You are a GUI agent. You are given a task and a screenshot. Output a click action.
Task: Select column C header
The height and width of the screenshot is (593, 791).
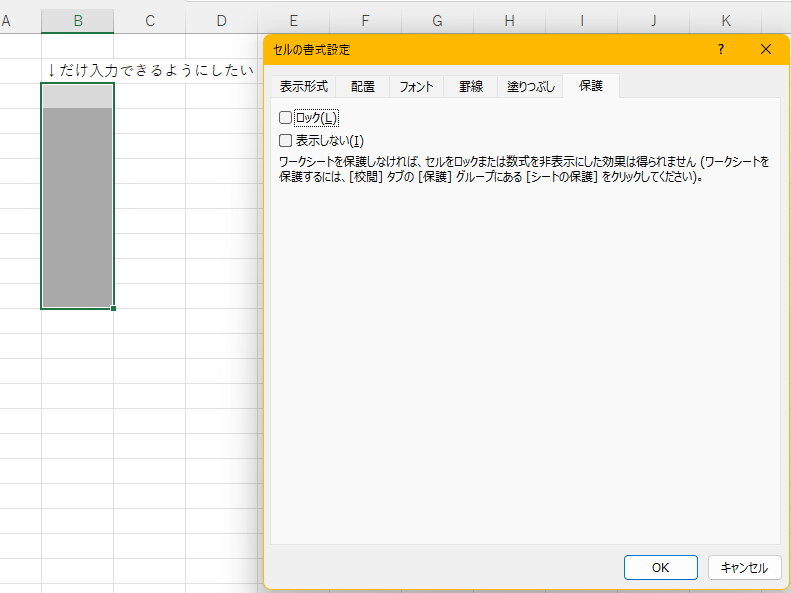tap(150, 21)
